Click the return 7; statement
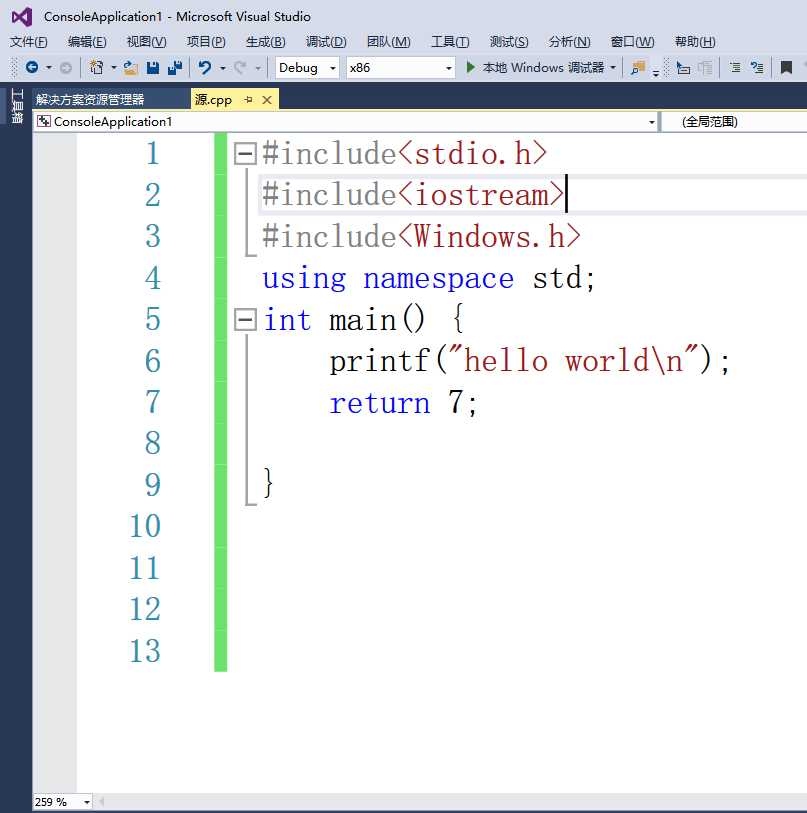Image resolution: width=807 pixels, height=813 pixels. pos(402,402)
